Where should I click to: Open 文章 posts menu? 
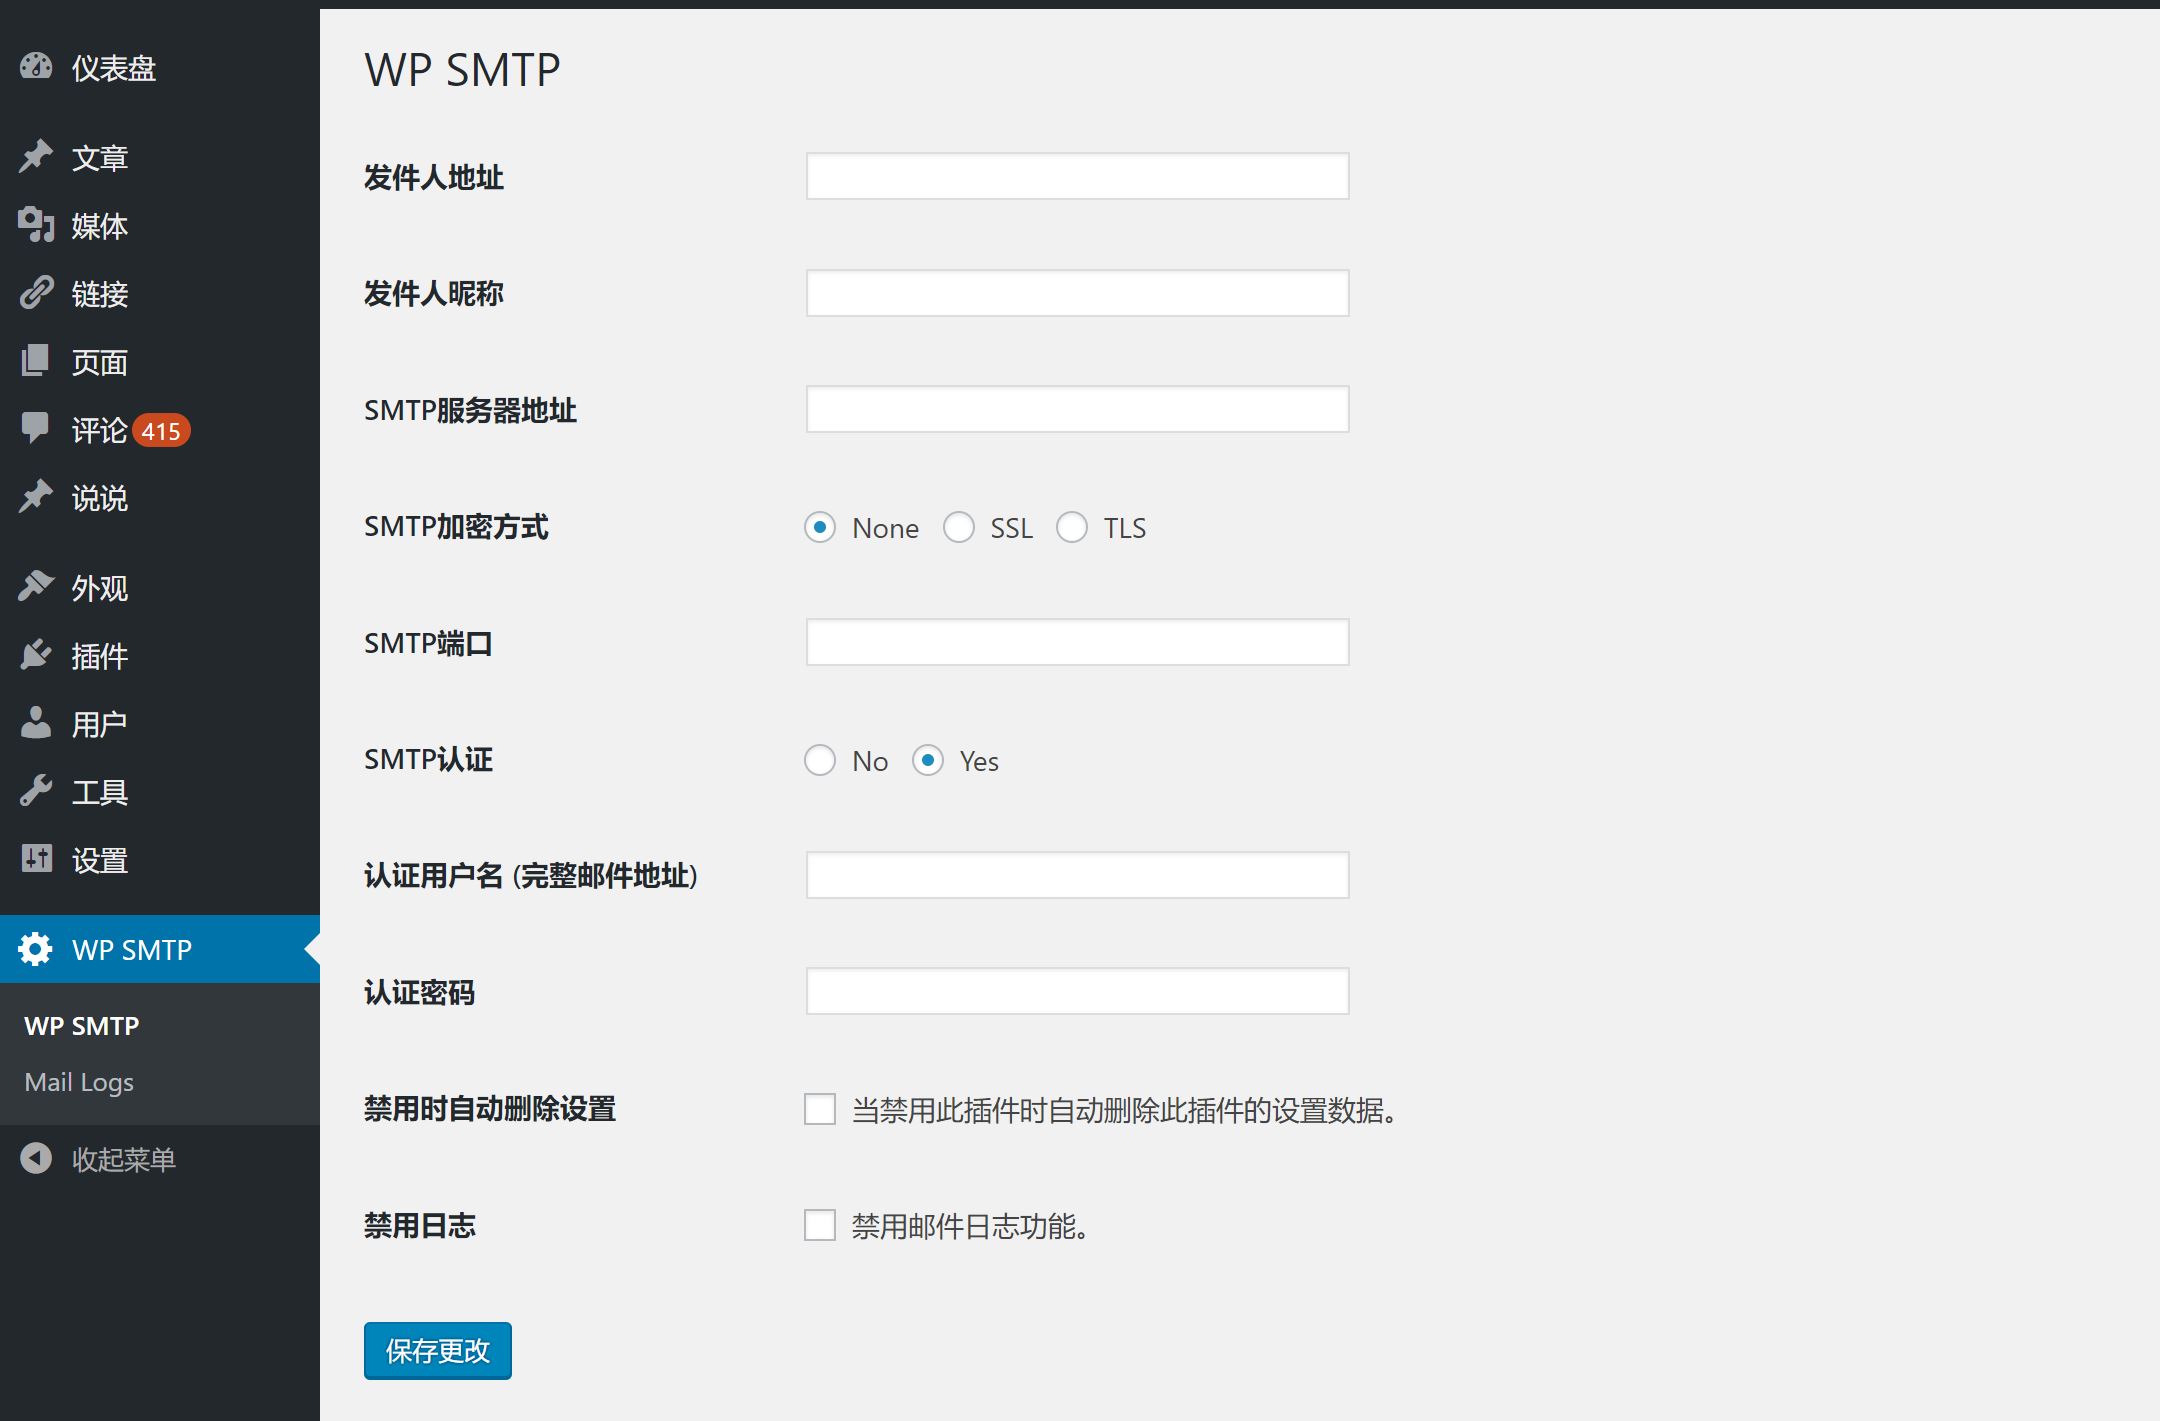pos(160,157)
